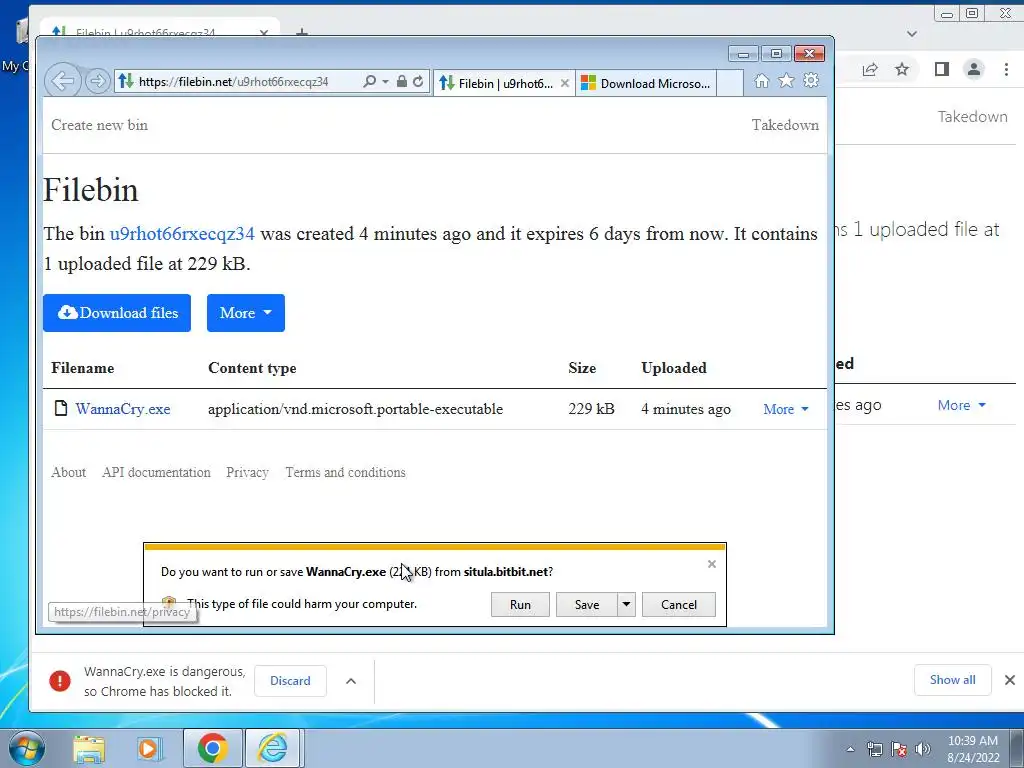
Task: Click the 'Filename' column header
Action: point(82,368)
